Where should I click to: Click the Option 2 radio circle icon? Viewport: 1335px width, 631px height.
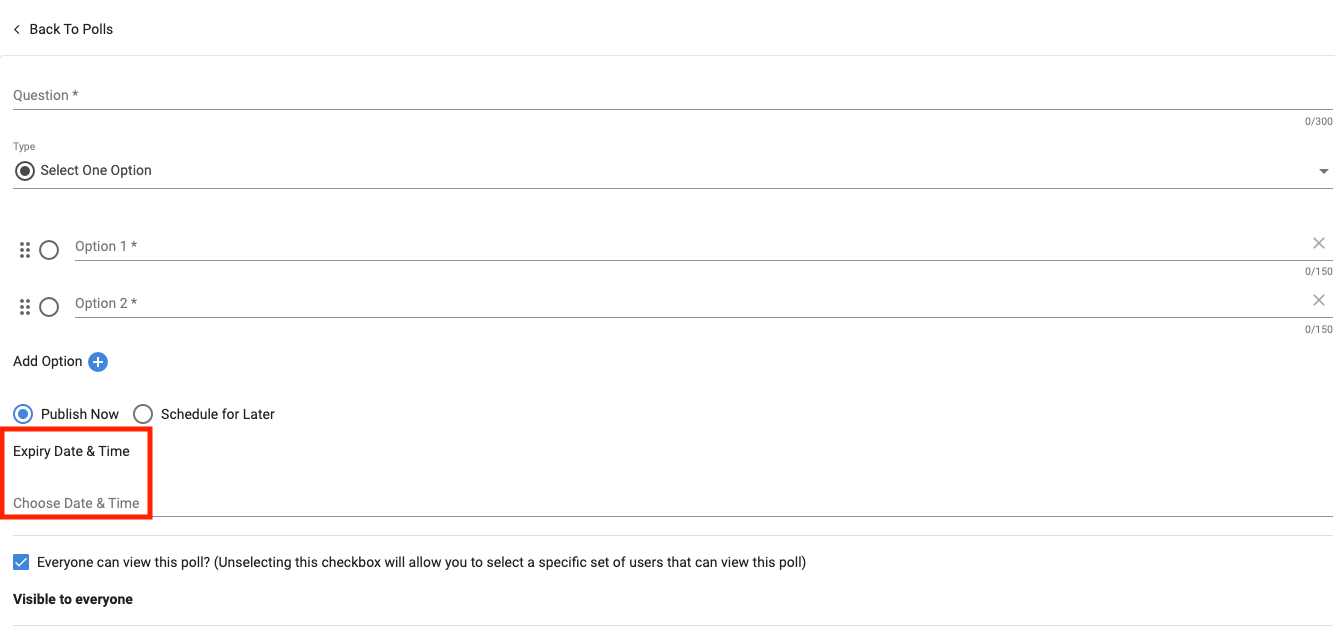point(49,307)
